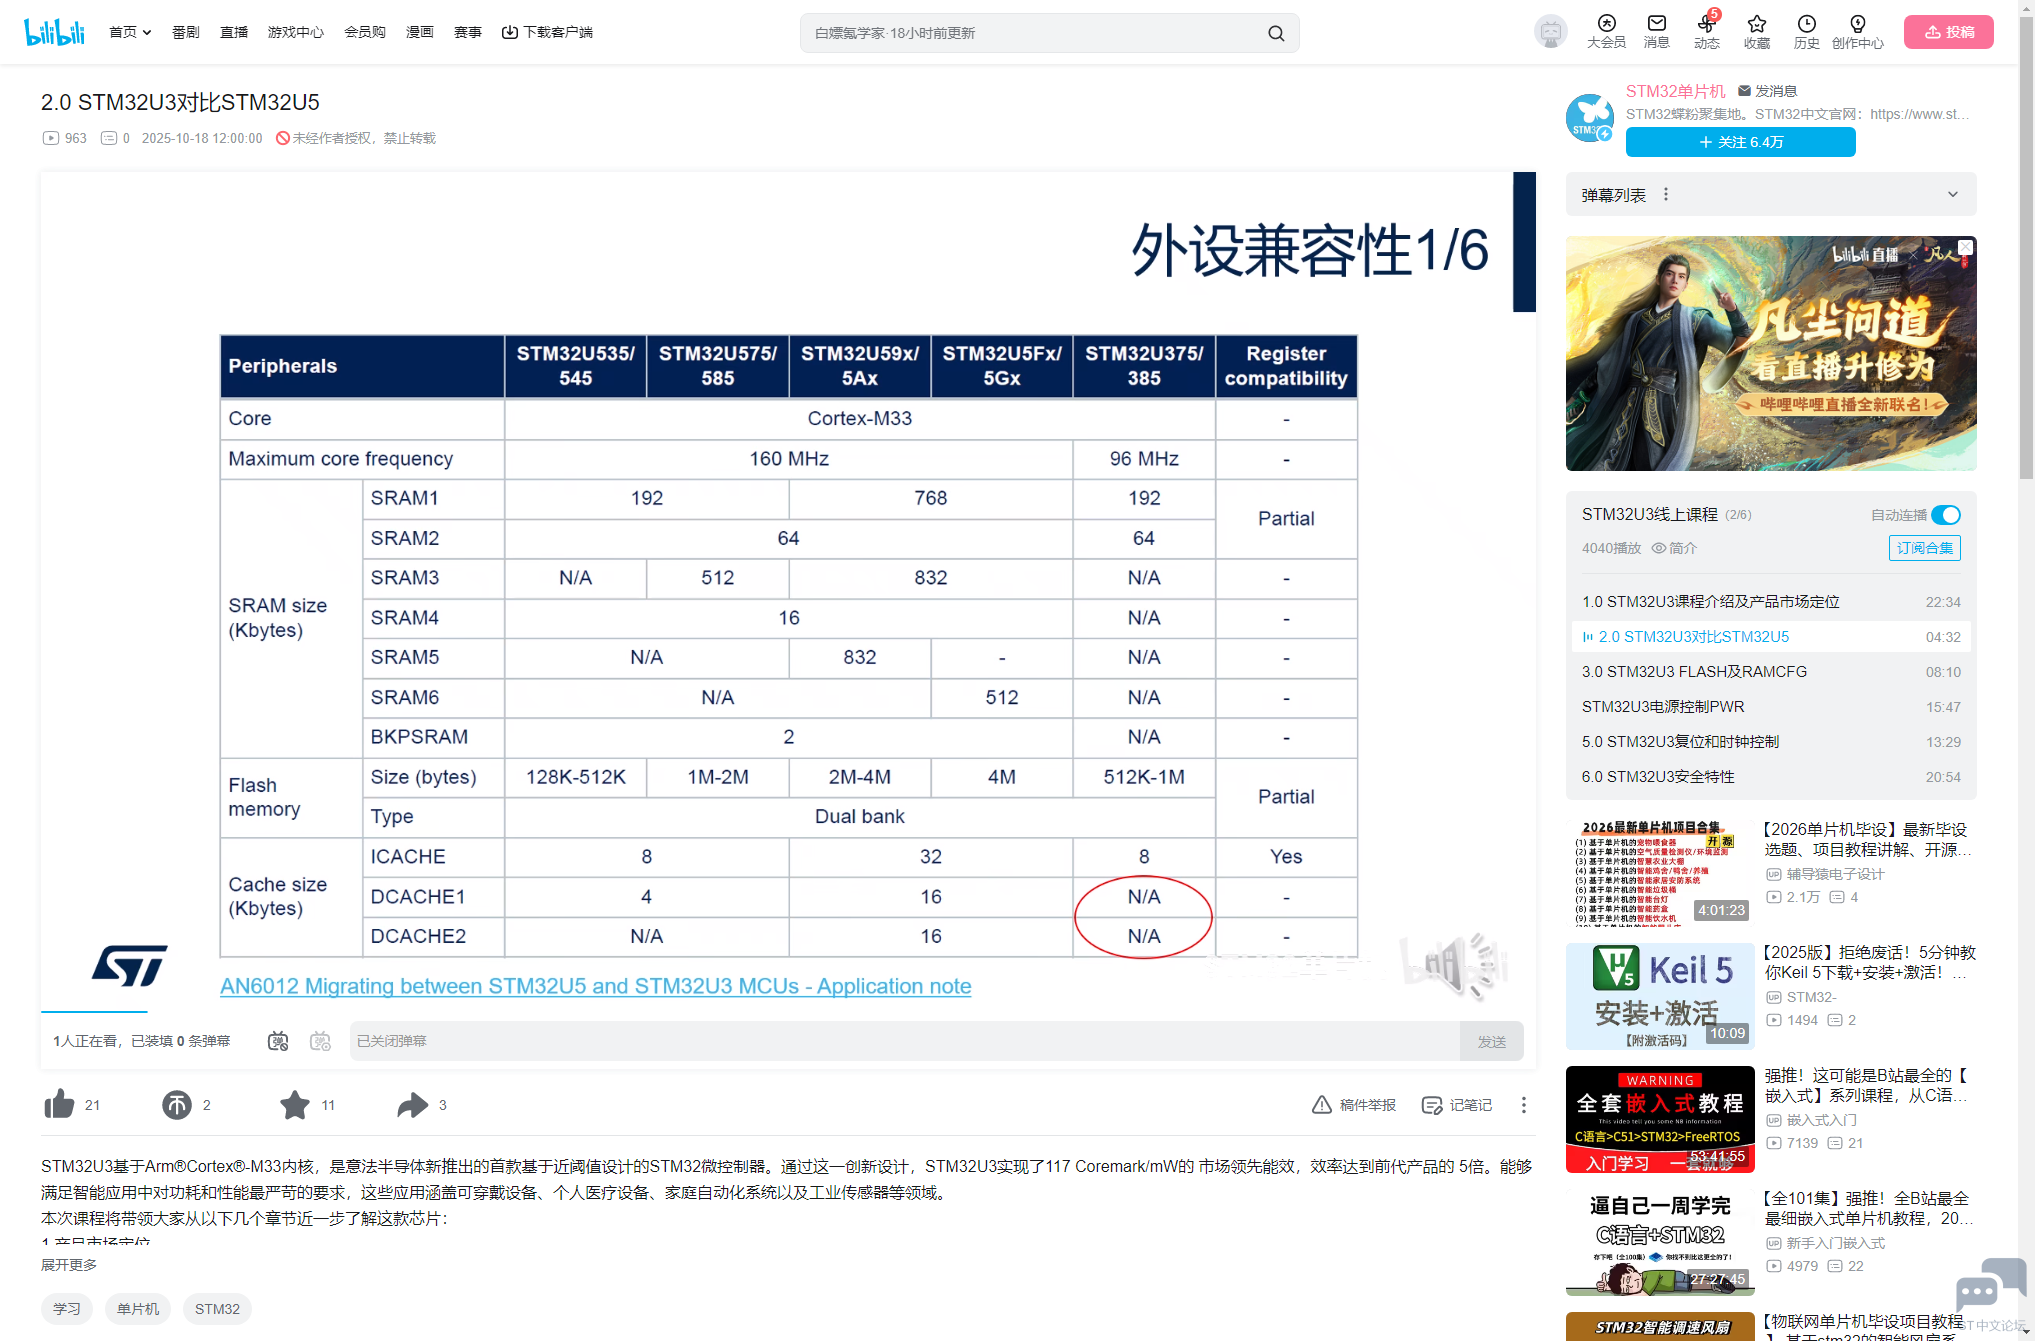Click the thumbs-up like icon
Image resolution: width=2035 pixels, height=1341 pixels.
point(60,1104)
